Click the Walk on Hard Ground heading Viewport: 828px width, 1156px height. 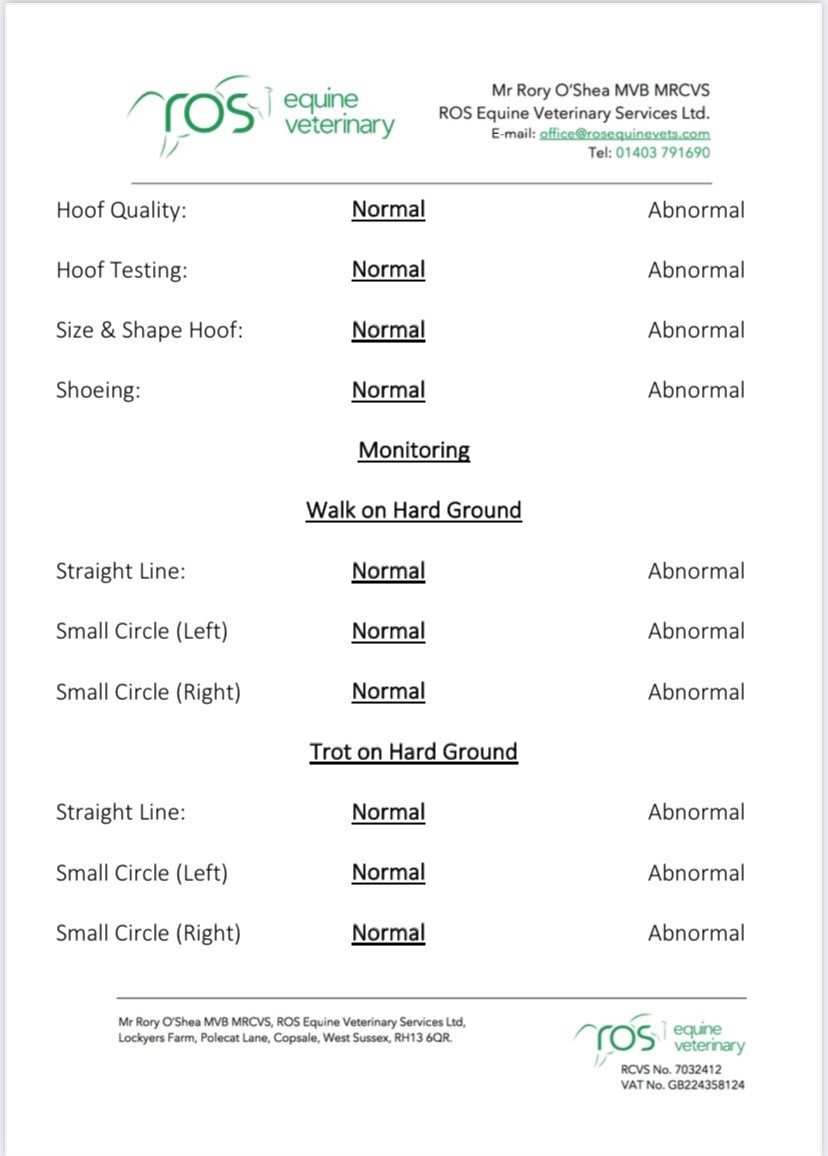[x=414, y=510]
